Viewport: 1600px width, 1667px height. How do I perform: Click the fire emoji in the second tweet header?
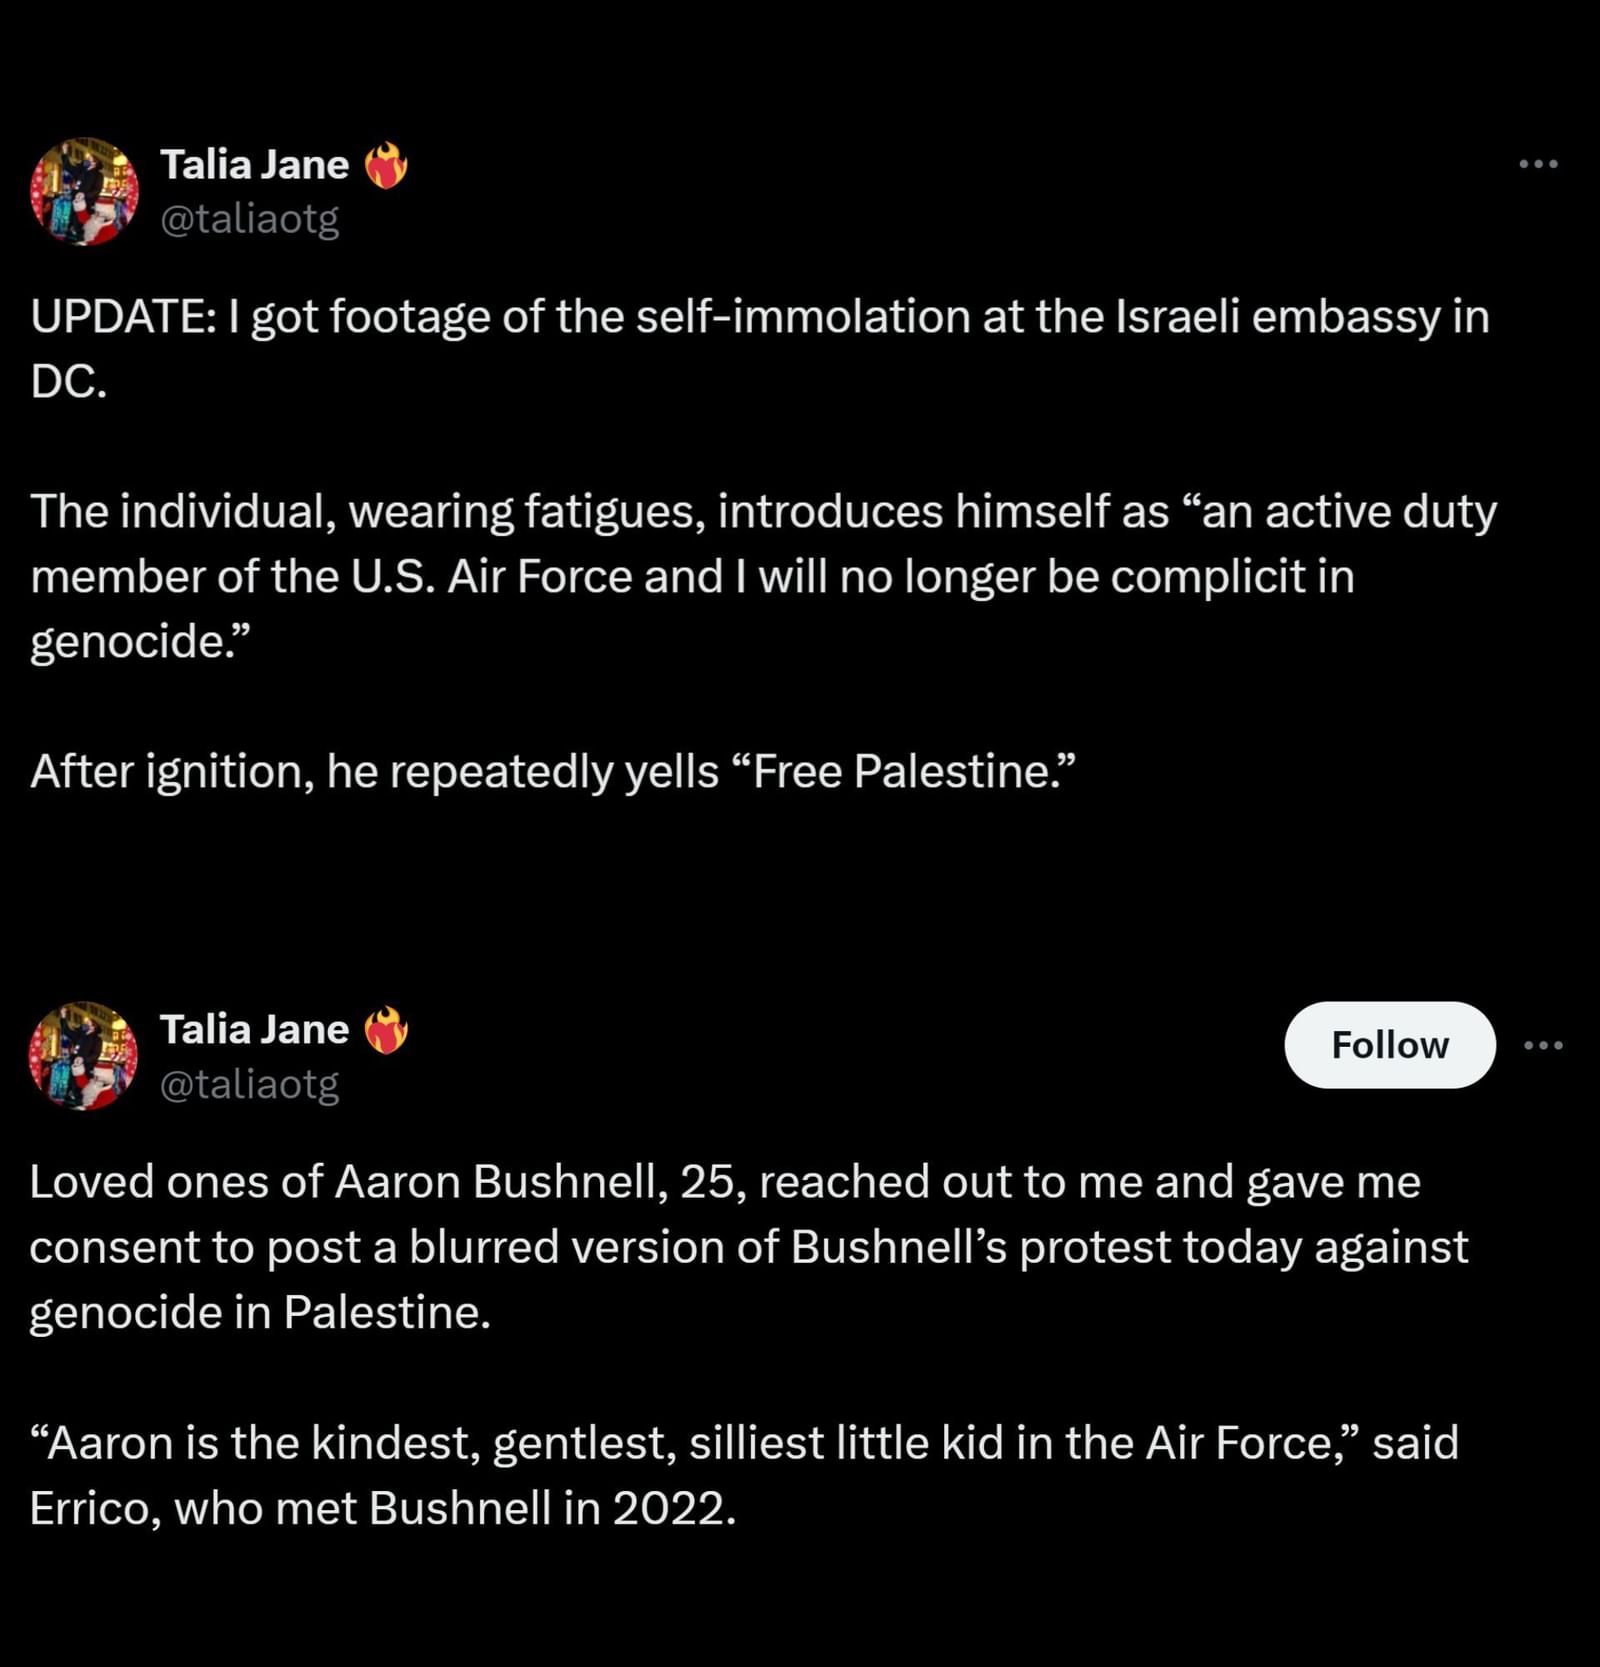389,1028
